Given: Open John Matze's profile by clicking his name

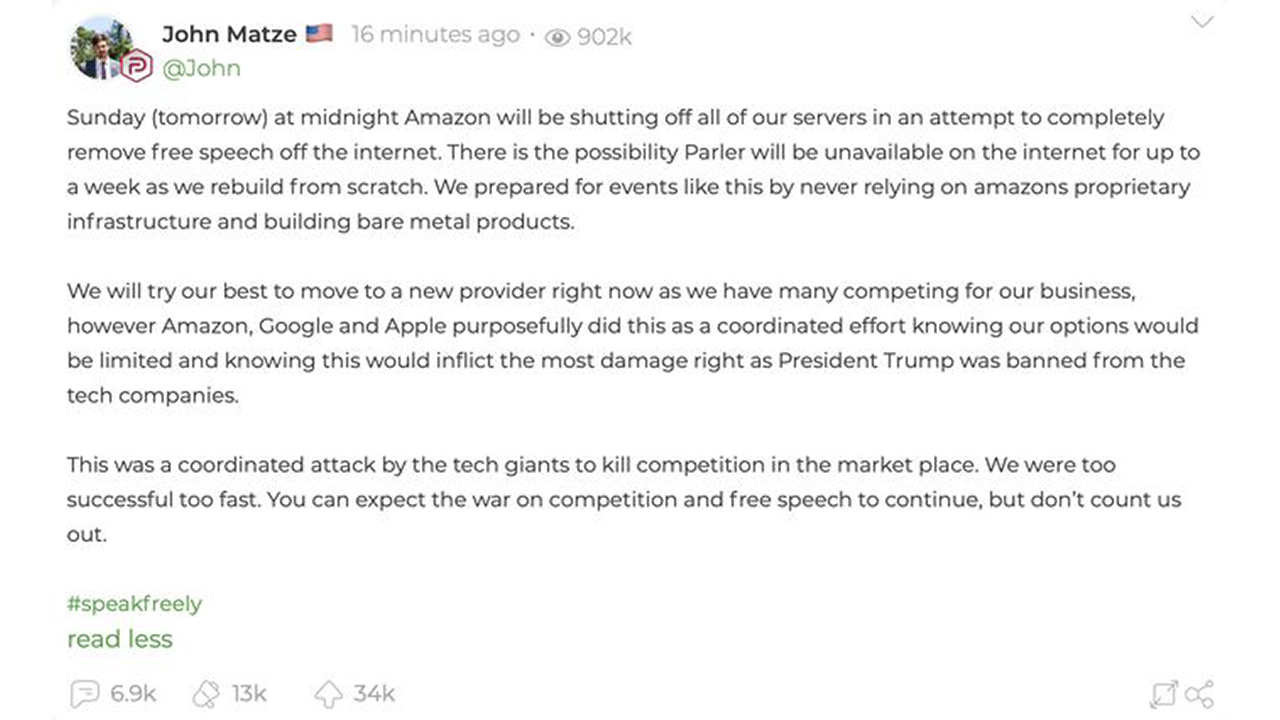Looking at the screenshot, I should (x=228, y=33).
